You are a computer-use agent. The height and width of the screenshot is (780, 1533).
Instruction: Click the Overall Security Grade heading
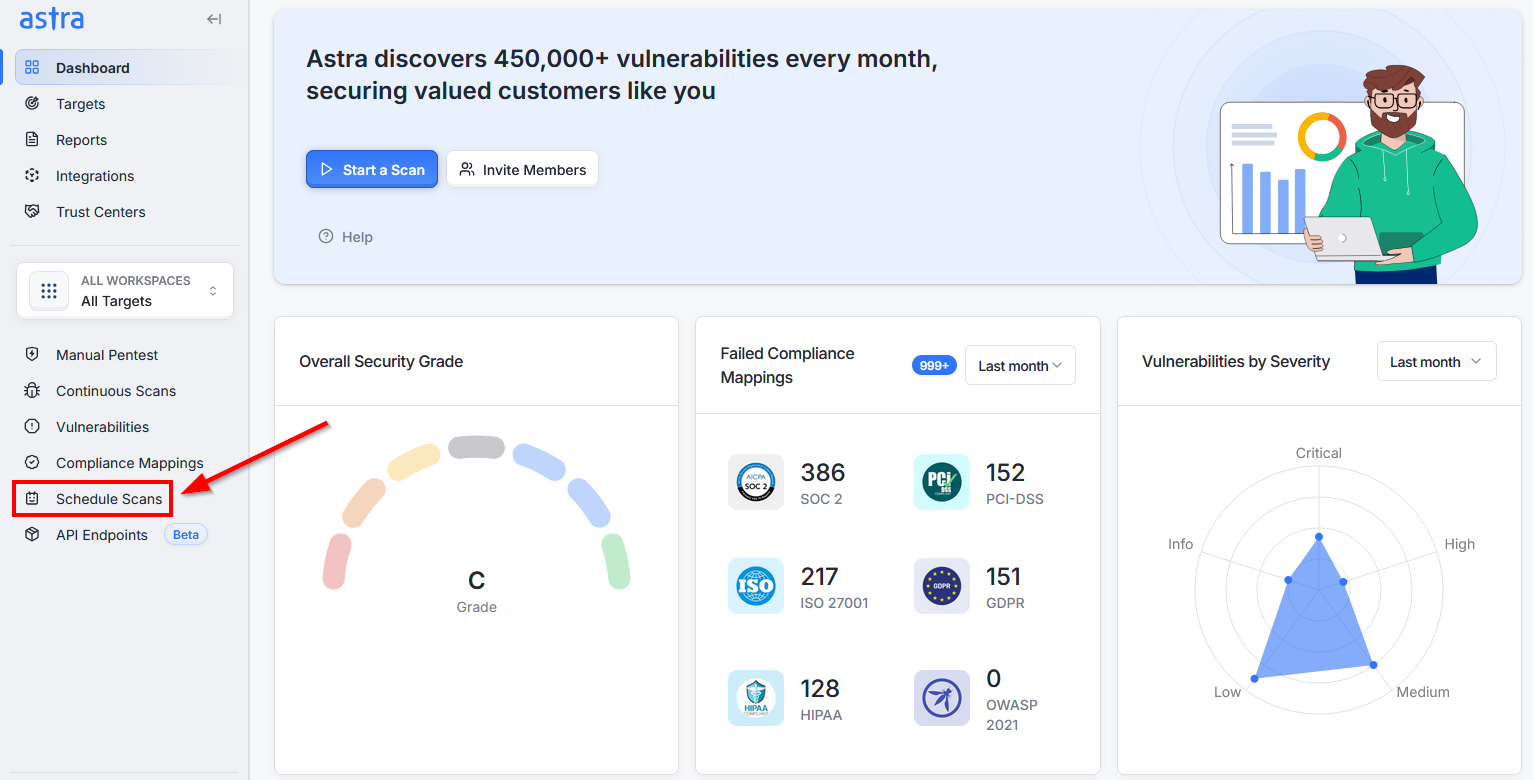point(381,361)
